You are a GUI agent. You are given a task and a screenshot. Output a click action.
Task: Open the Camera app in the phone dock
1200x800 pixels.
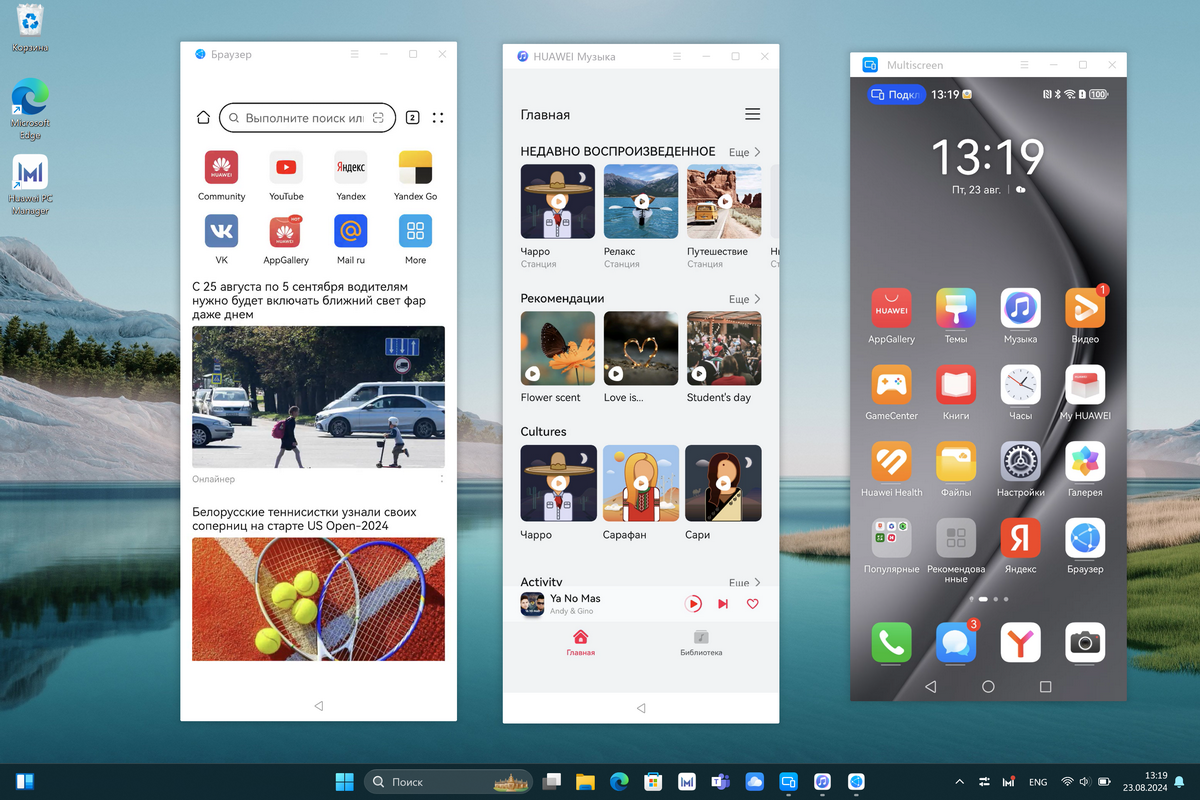pyautogui.click(x=1085, y=642)
